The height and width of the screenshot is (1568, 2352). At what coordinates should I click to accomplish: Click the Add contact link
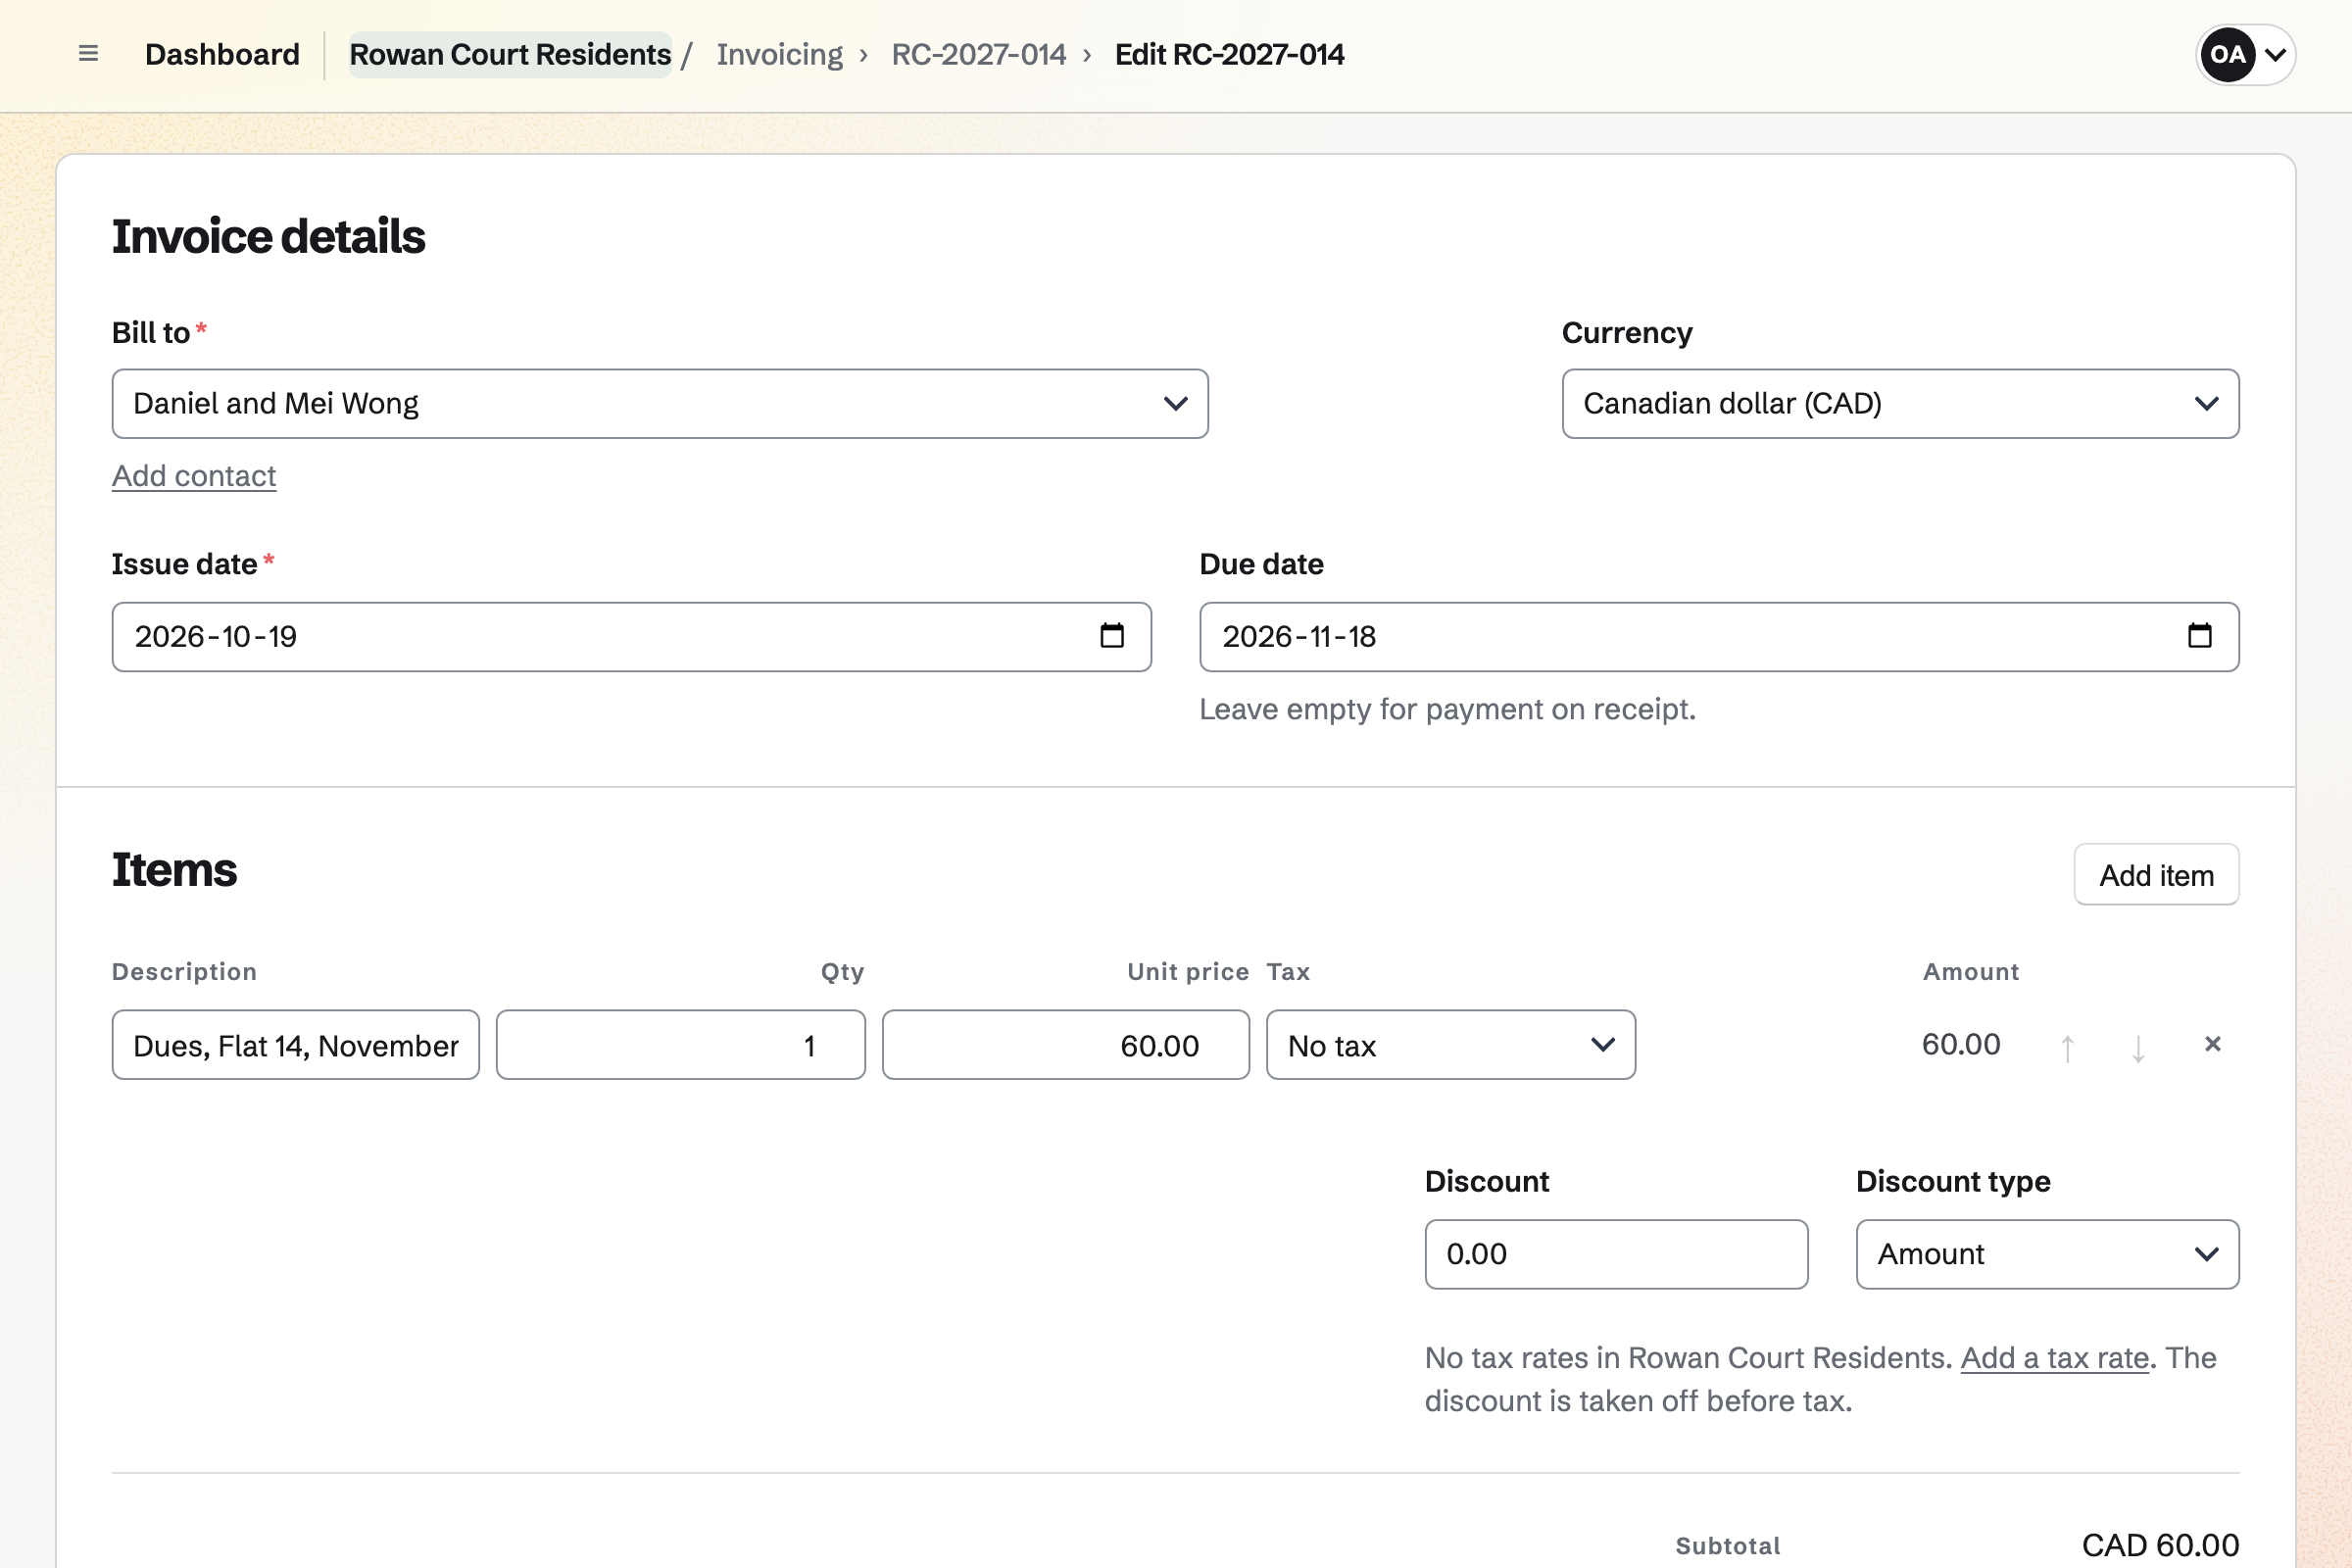click(x=194, y=476)
